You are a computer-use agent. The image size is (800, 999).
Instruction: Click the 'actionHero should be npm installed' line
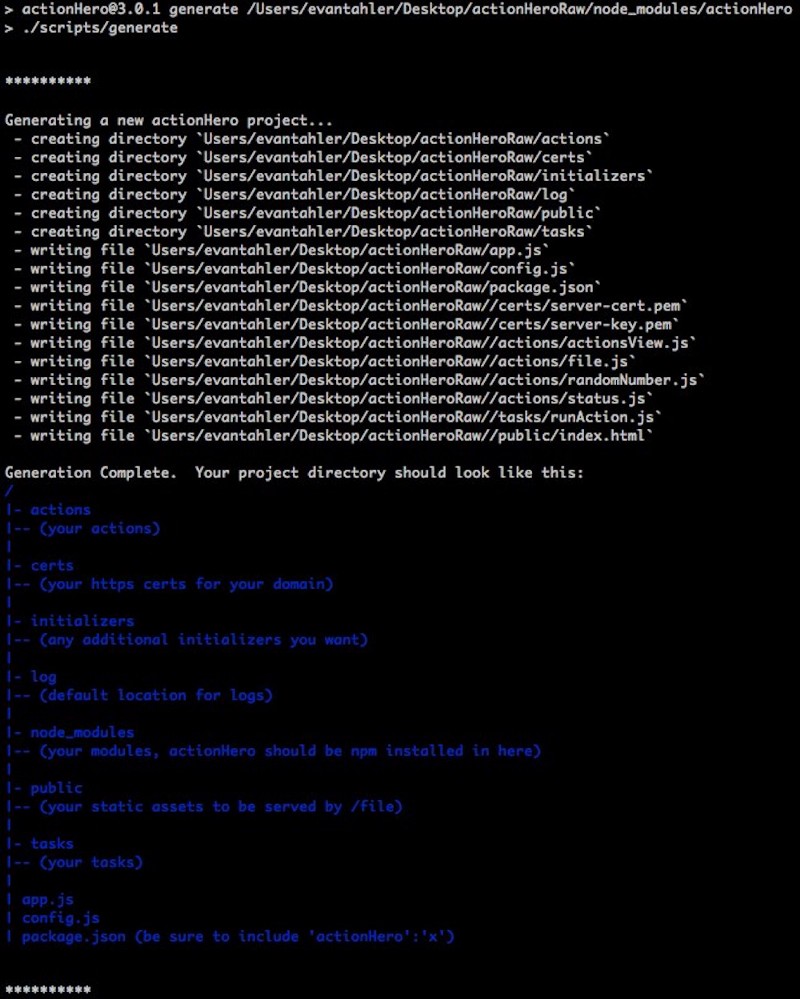(x=273, y=751)
